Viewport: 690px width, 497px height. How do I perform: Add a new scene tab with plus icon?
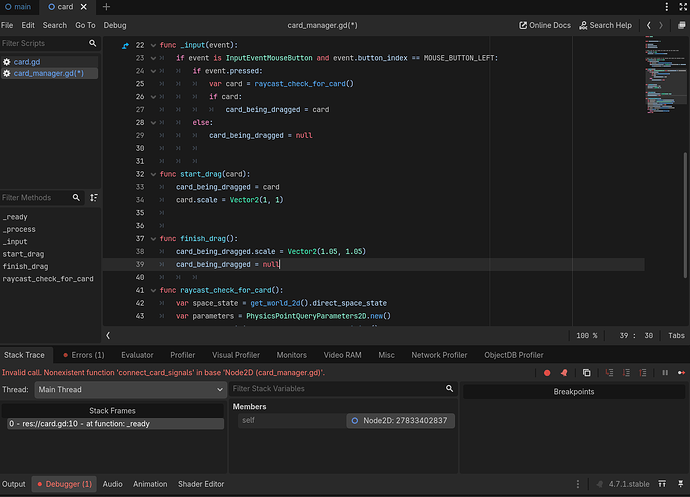(x=106, y=7)
